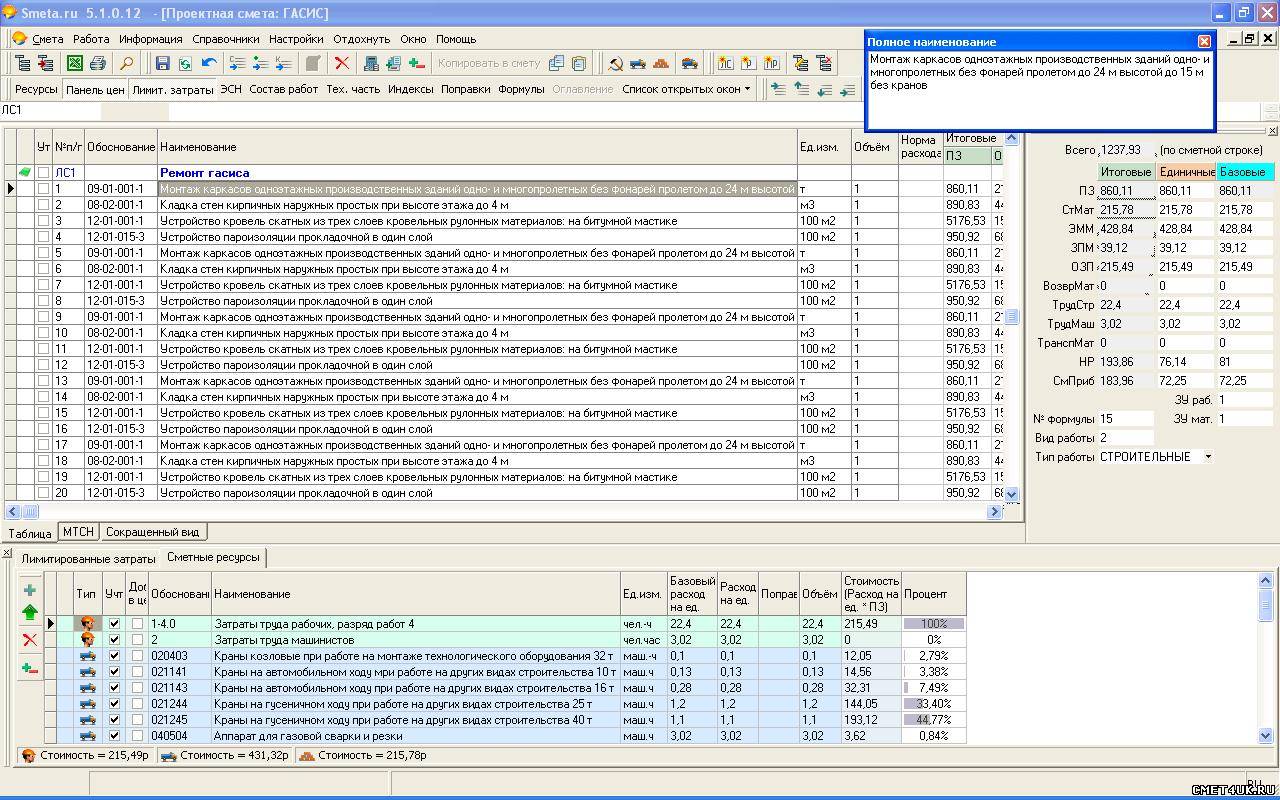Viewport: 1280px width, 800px height.
Task: Click the magnifying glass search icon
Action: (127, 63)
